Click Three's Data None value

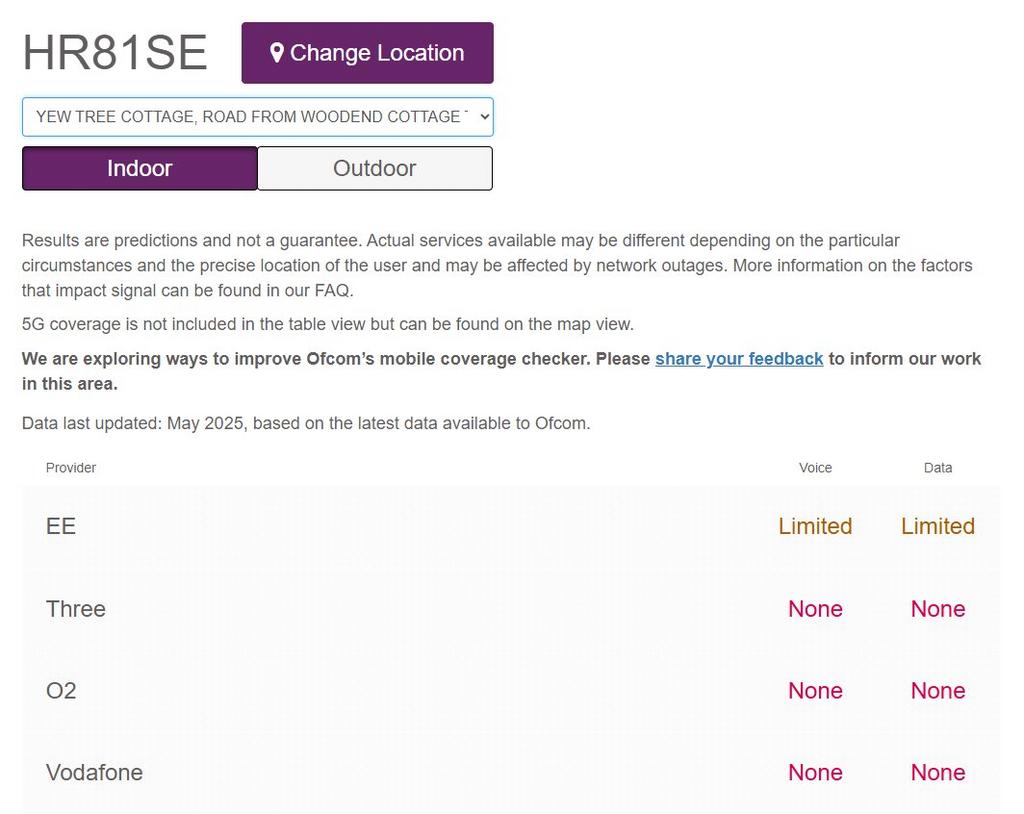938,609
